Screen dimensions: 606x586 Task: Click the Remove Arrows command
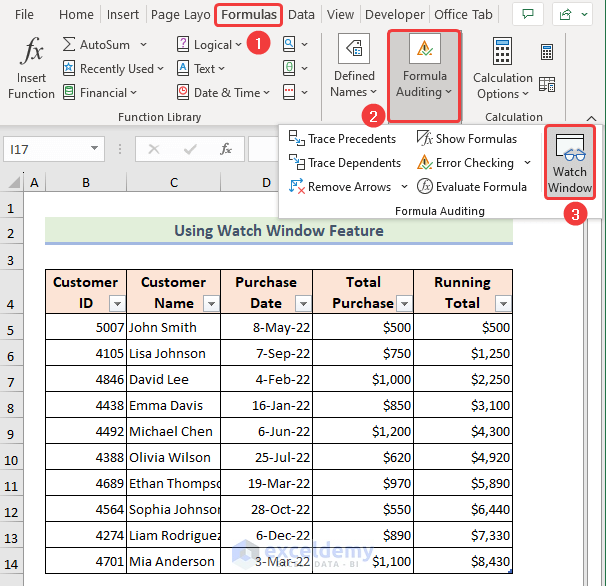tap(348, 187)
